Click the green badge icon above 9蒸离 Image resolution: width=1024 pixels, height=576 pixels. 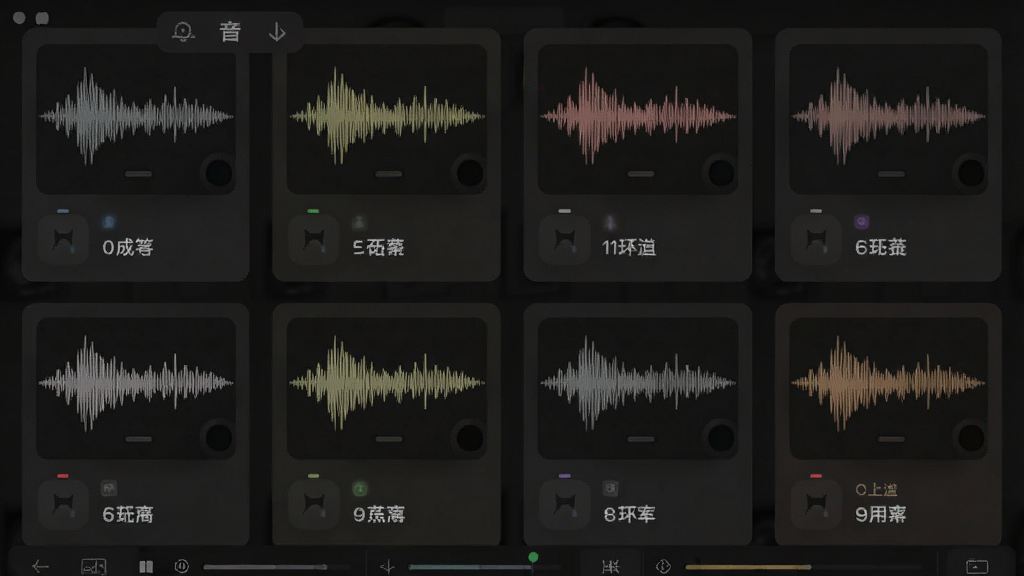[359, 488]
